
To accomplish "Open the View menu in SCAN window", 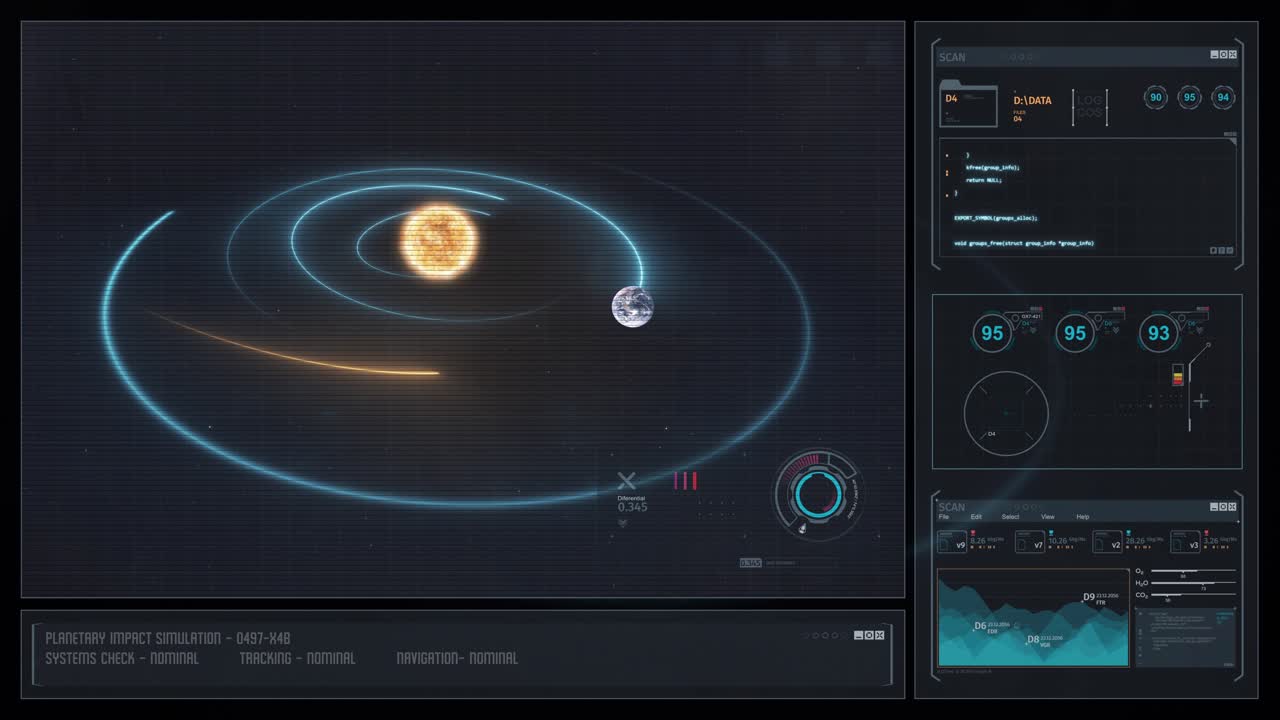I will tap(1048, 517).
